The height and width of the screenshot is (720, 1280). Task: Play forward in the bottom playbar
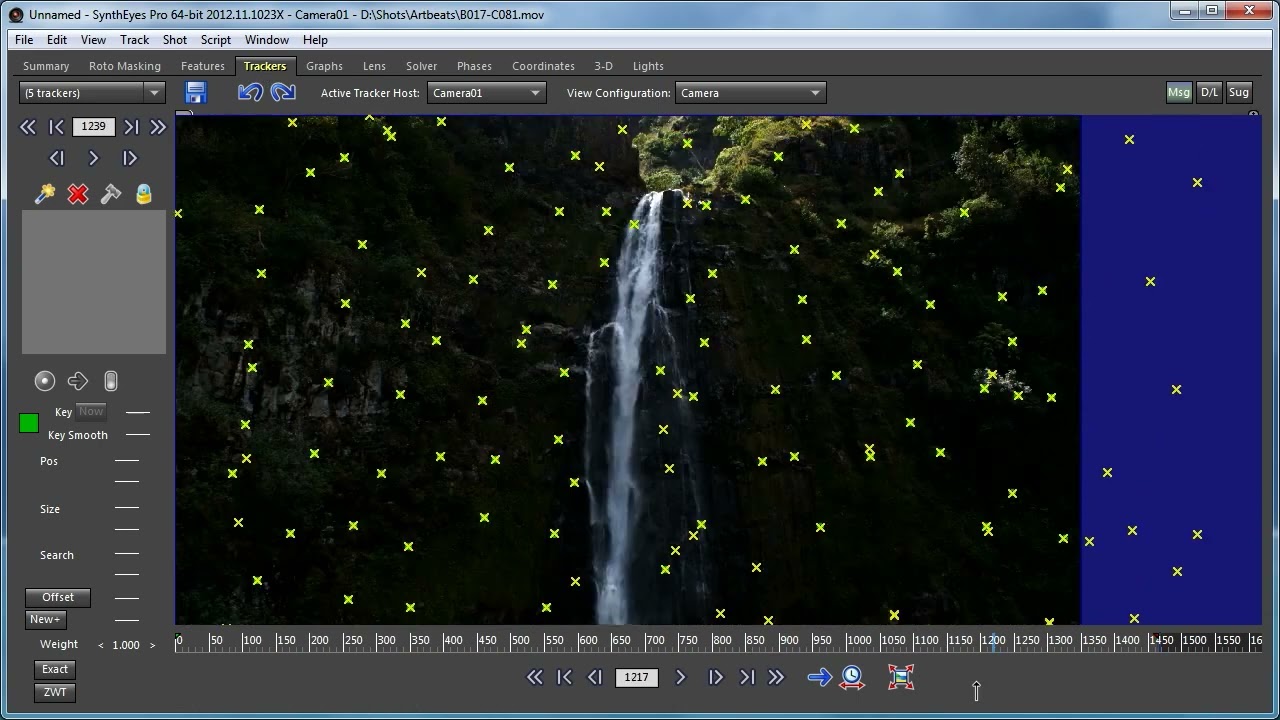coord(681,677)
